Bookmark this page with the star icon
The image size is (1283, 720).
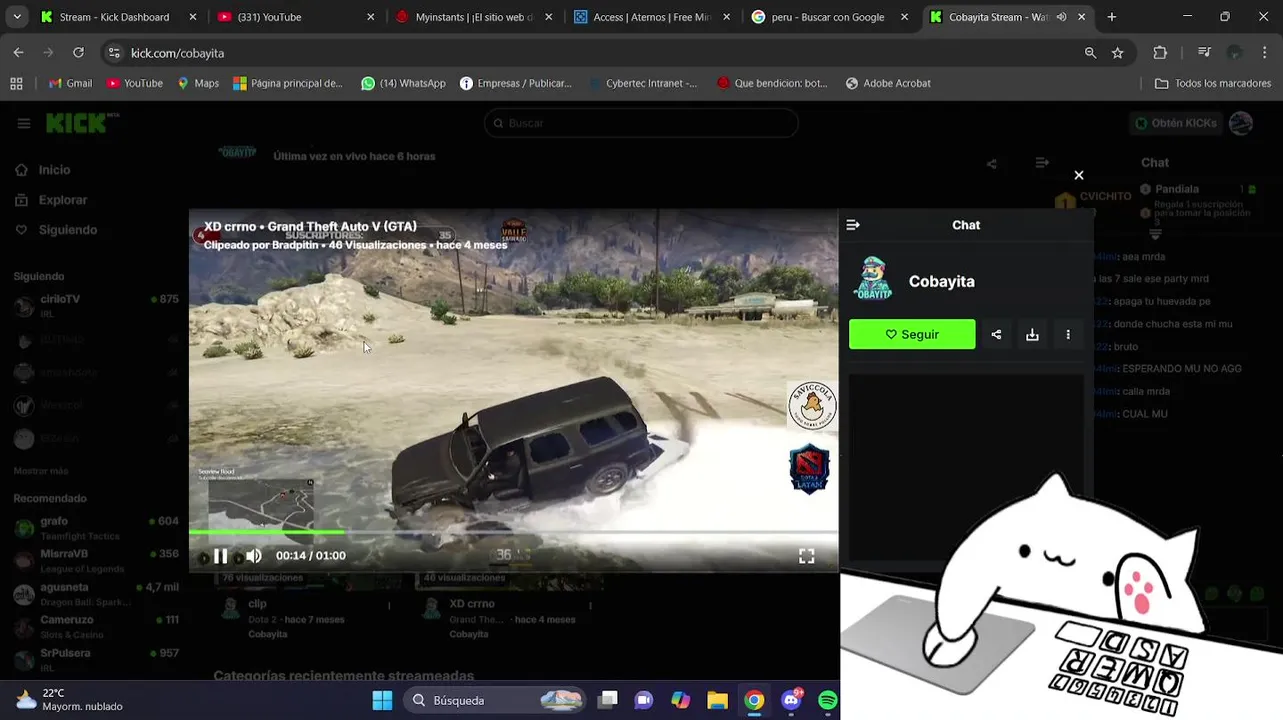(1118, 53)
